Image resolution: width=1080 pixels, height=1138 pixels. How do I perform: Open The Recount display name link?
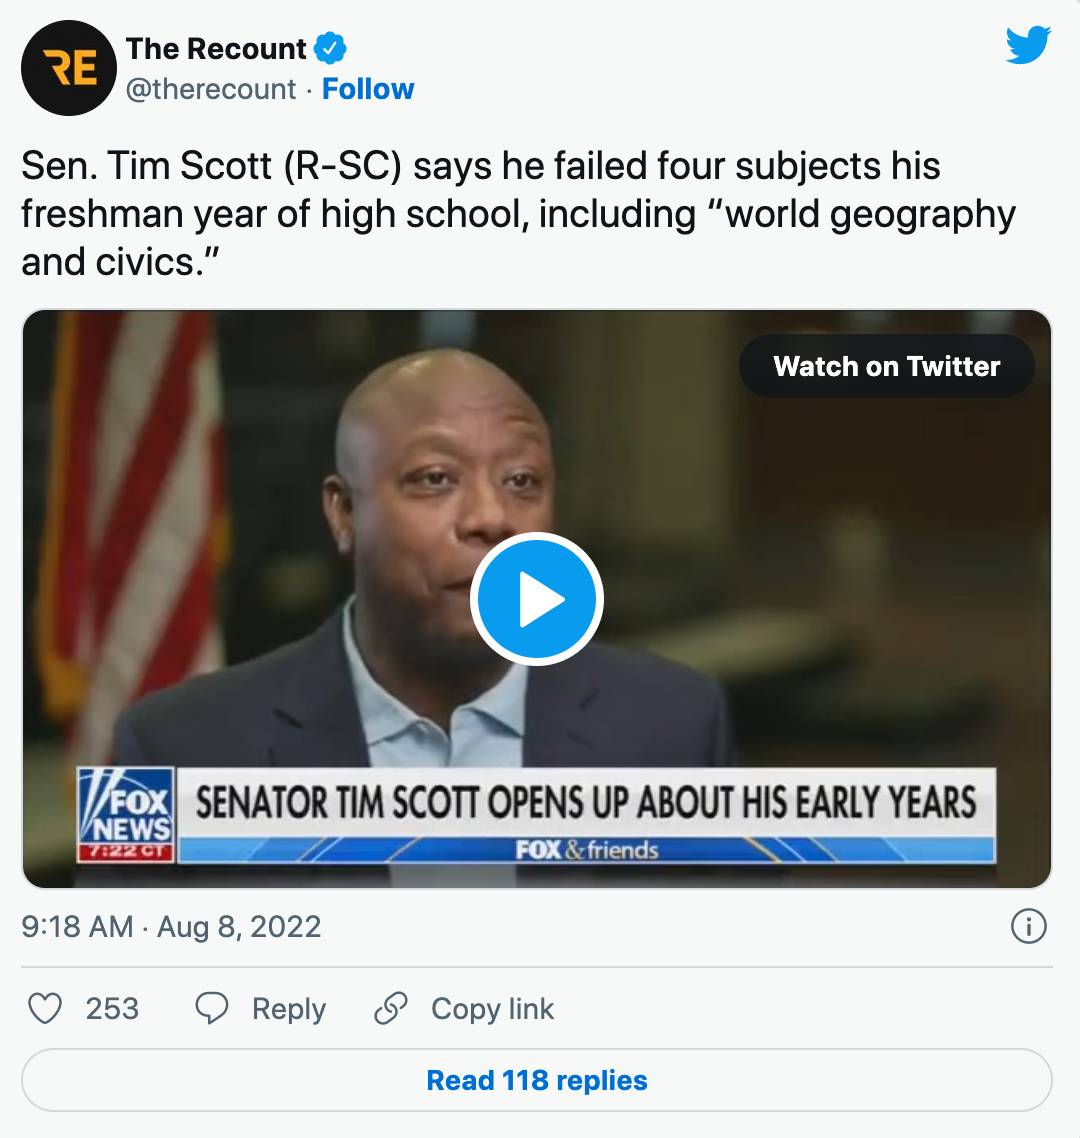pyautogui.click(x=216, y=49)
